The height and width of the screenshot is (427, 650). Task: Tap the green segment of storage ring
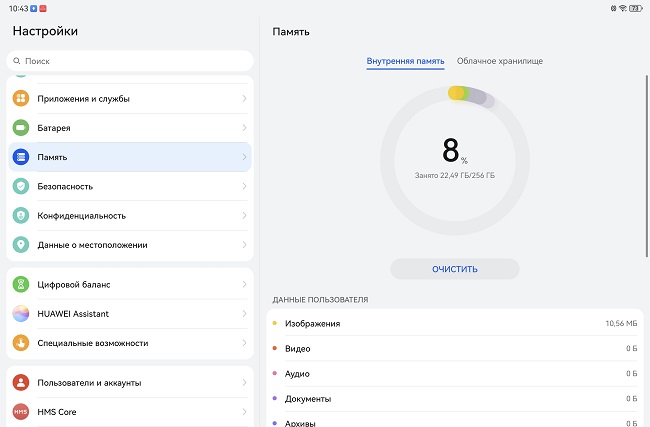[466, 94]
